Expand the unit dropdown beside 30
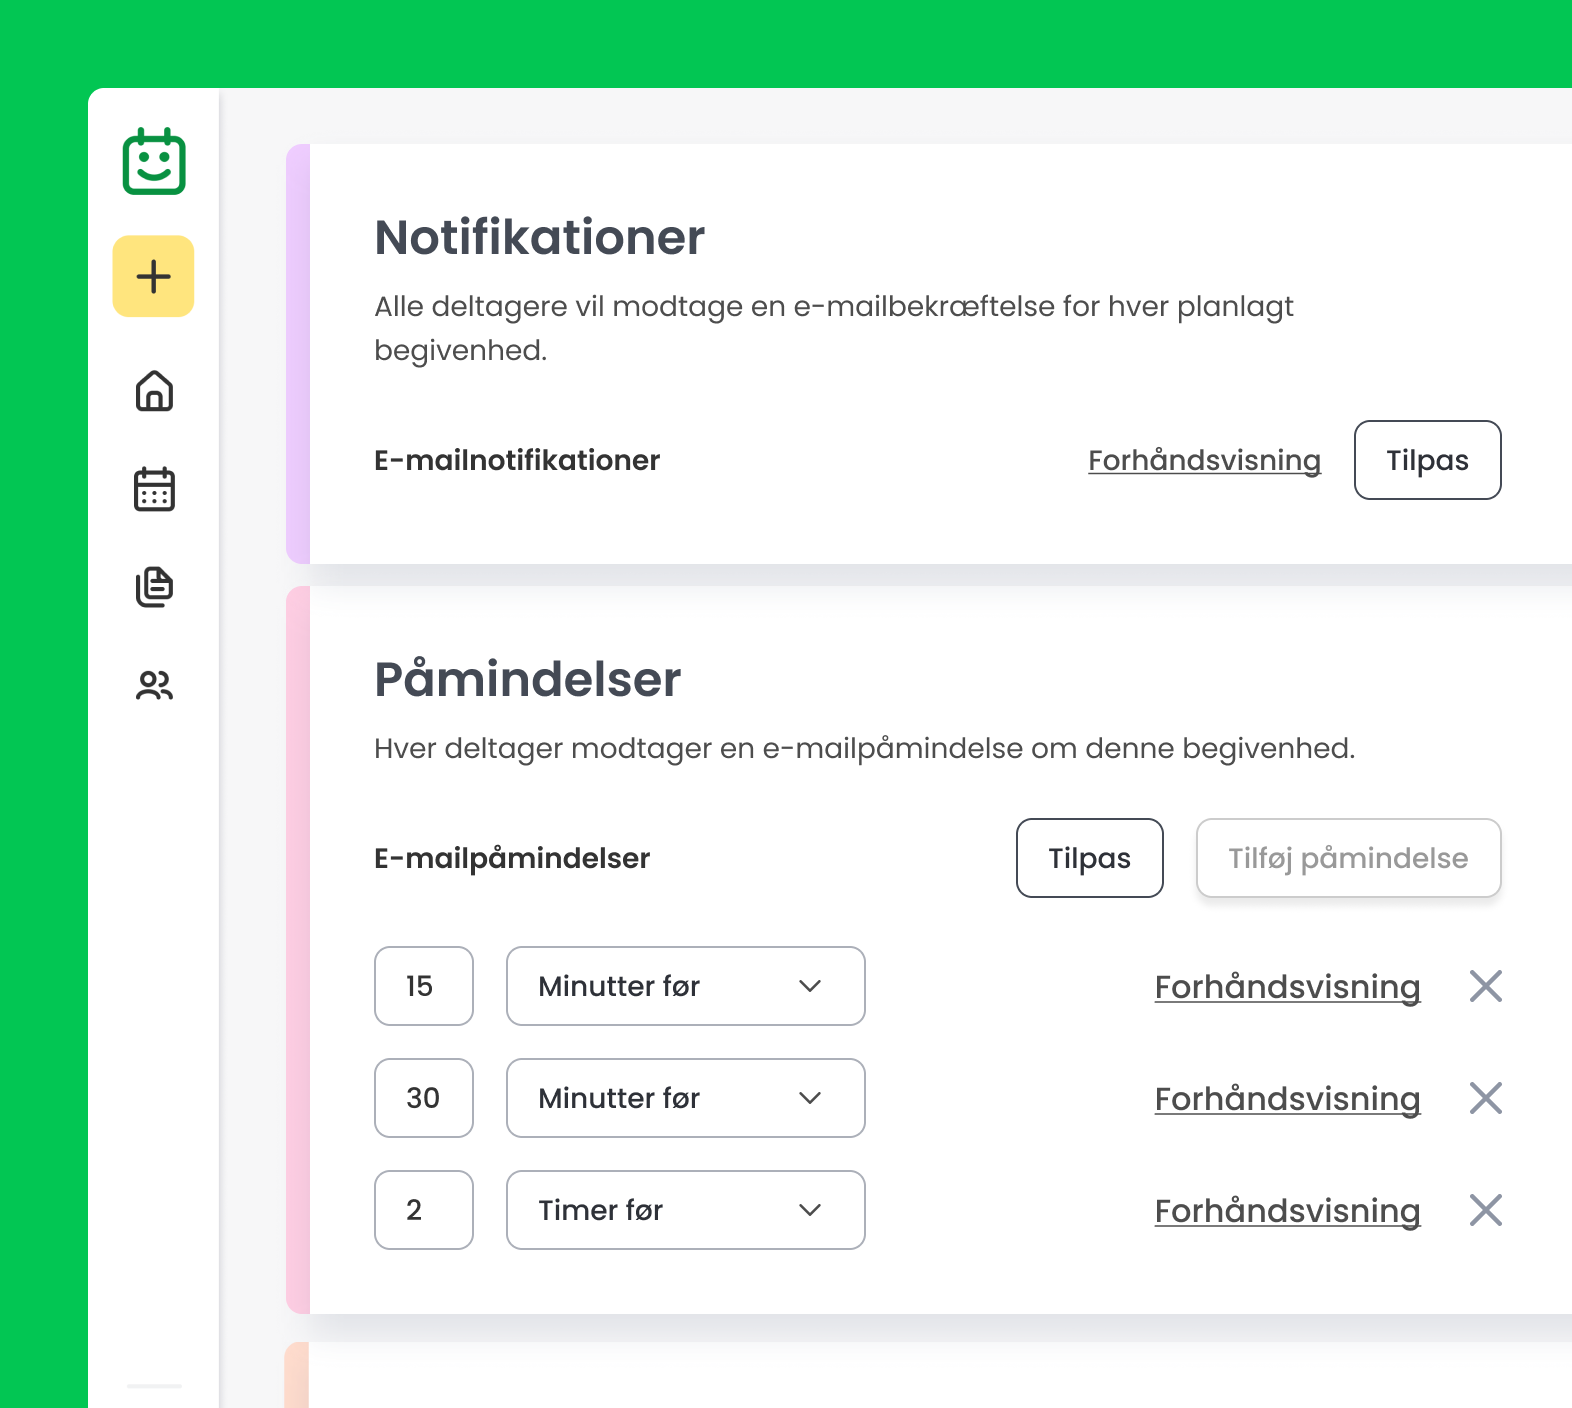 685,1098
